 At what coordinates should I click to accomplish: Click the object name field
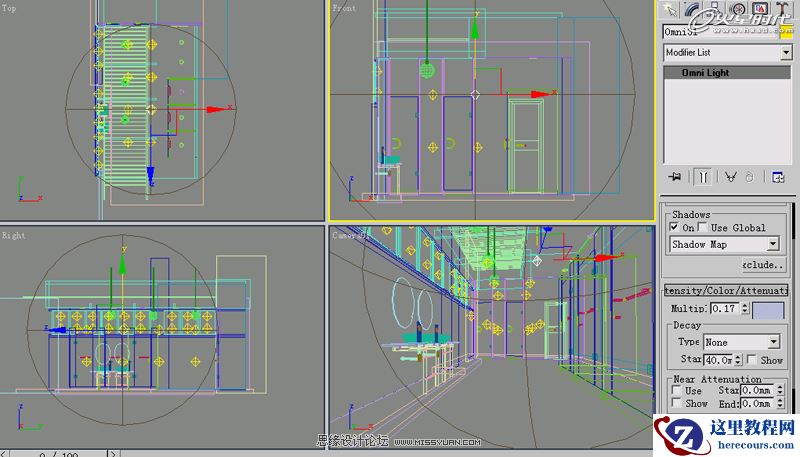(720, 32)
